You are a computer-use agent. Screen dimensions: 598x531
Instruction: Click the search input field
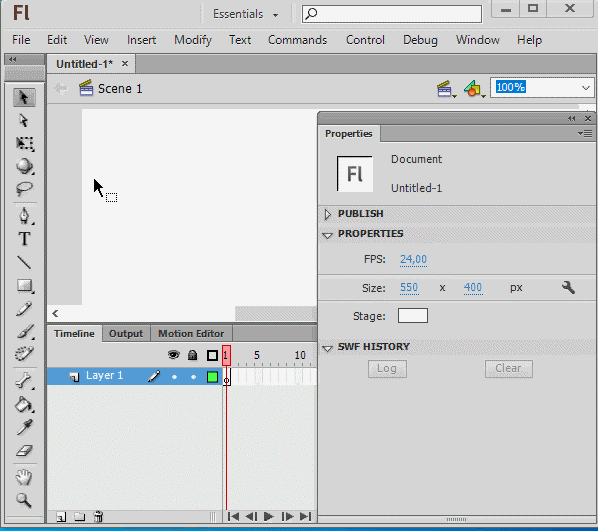tap(392, 14)
